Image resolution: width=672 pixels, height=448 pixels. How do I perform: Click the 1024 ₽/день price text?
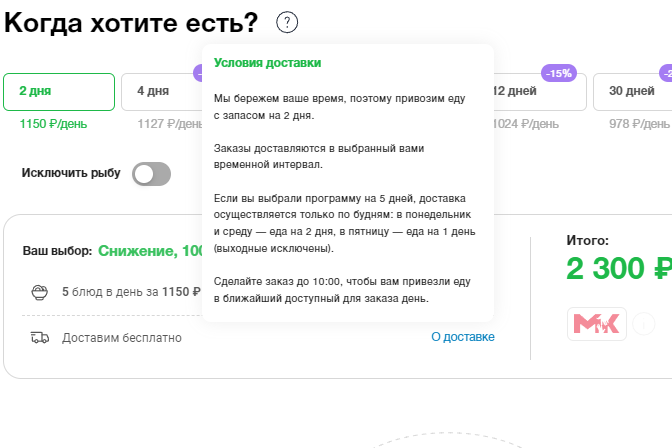pyautogui.click(x=526, y=124)
